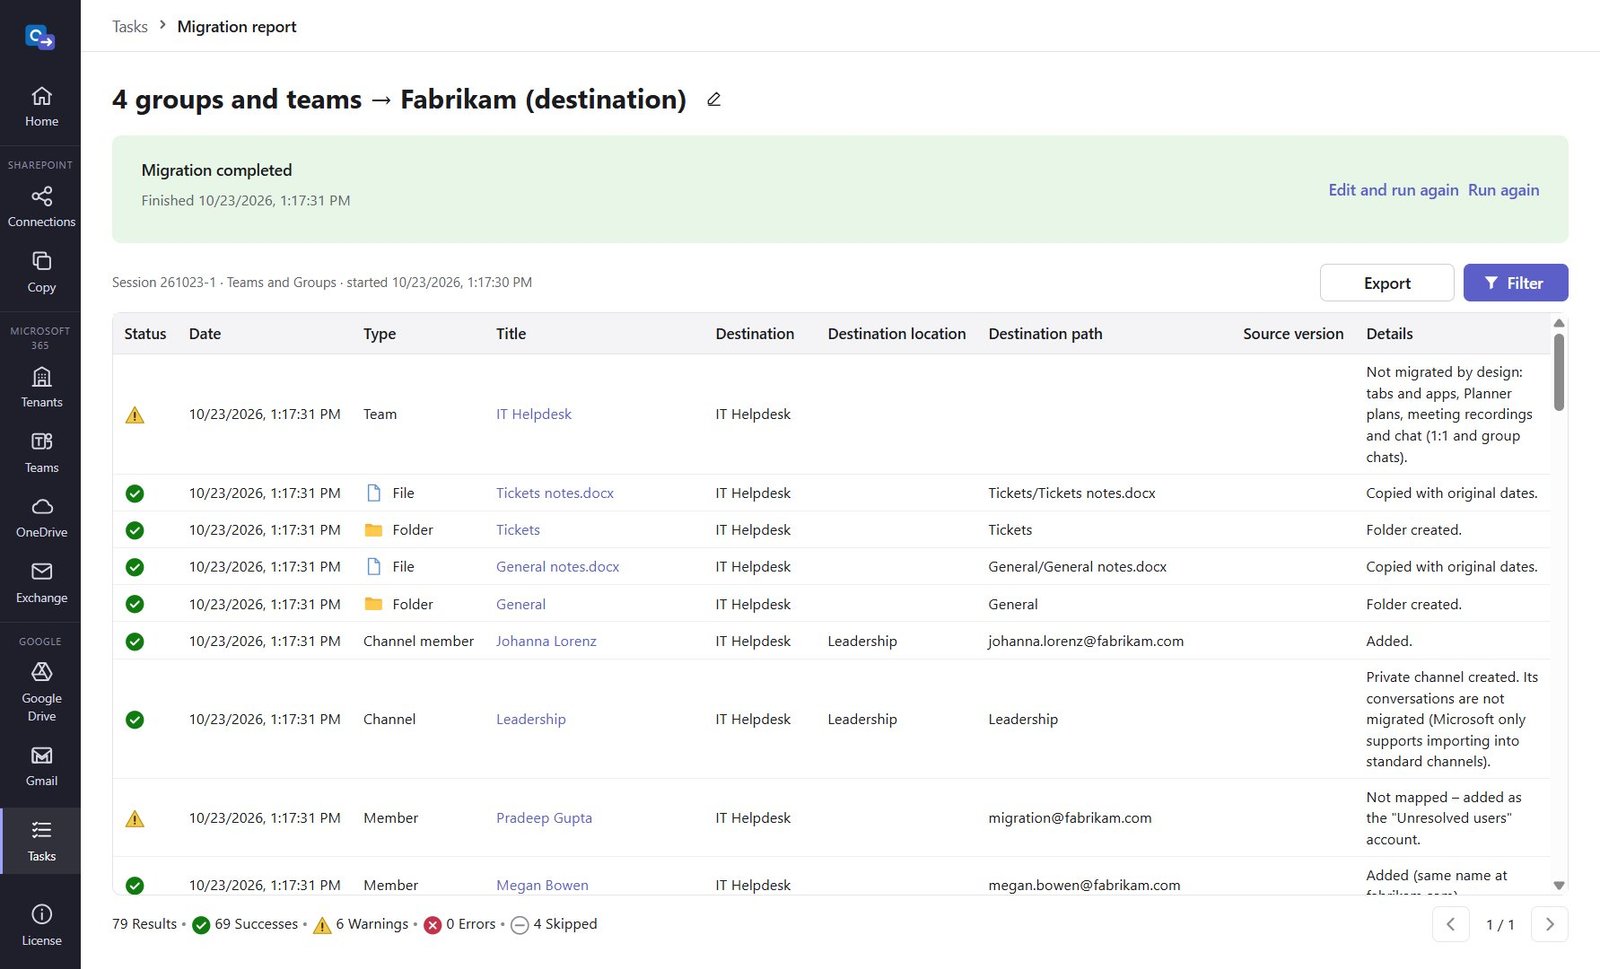
Task: Click the Export button
Action: [1387, 283]
